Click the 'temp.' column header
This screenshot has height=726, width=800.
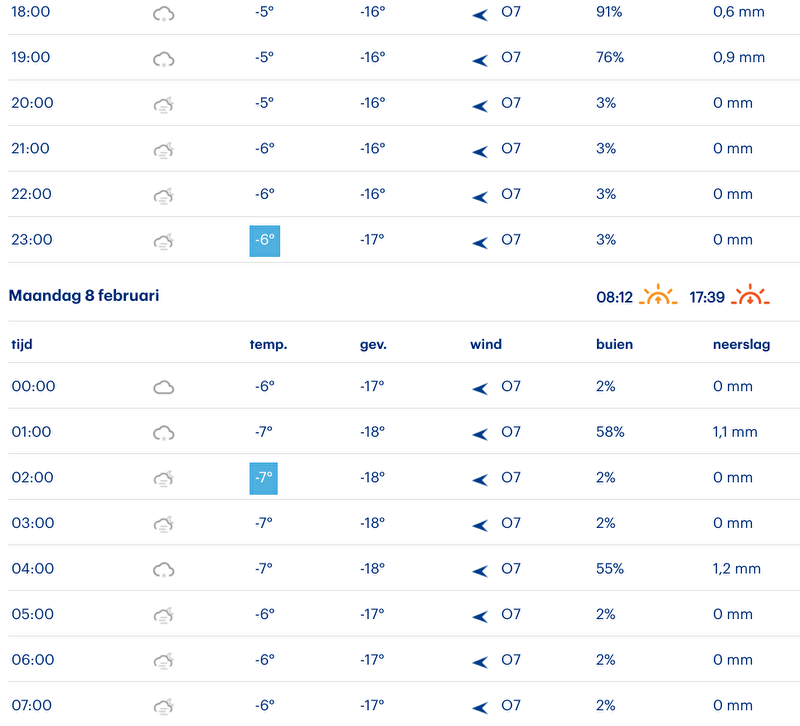[x=268, y=345]
